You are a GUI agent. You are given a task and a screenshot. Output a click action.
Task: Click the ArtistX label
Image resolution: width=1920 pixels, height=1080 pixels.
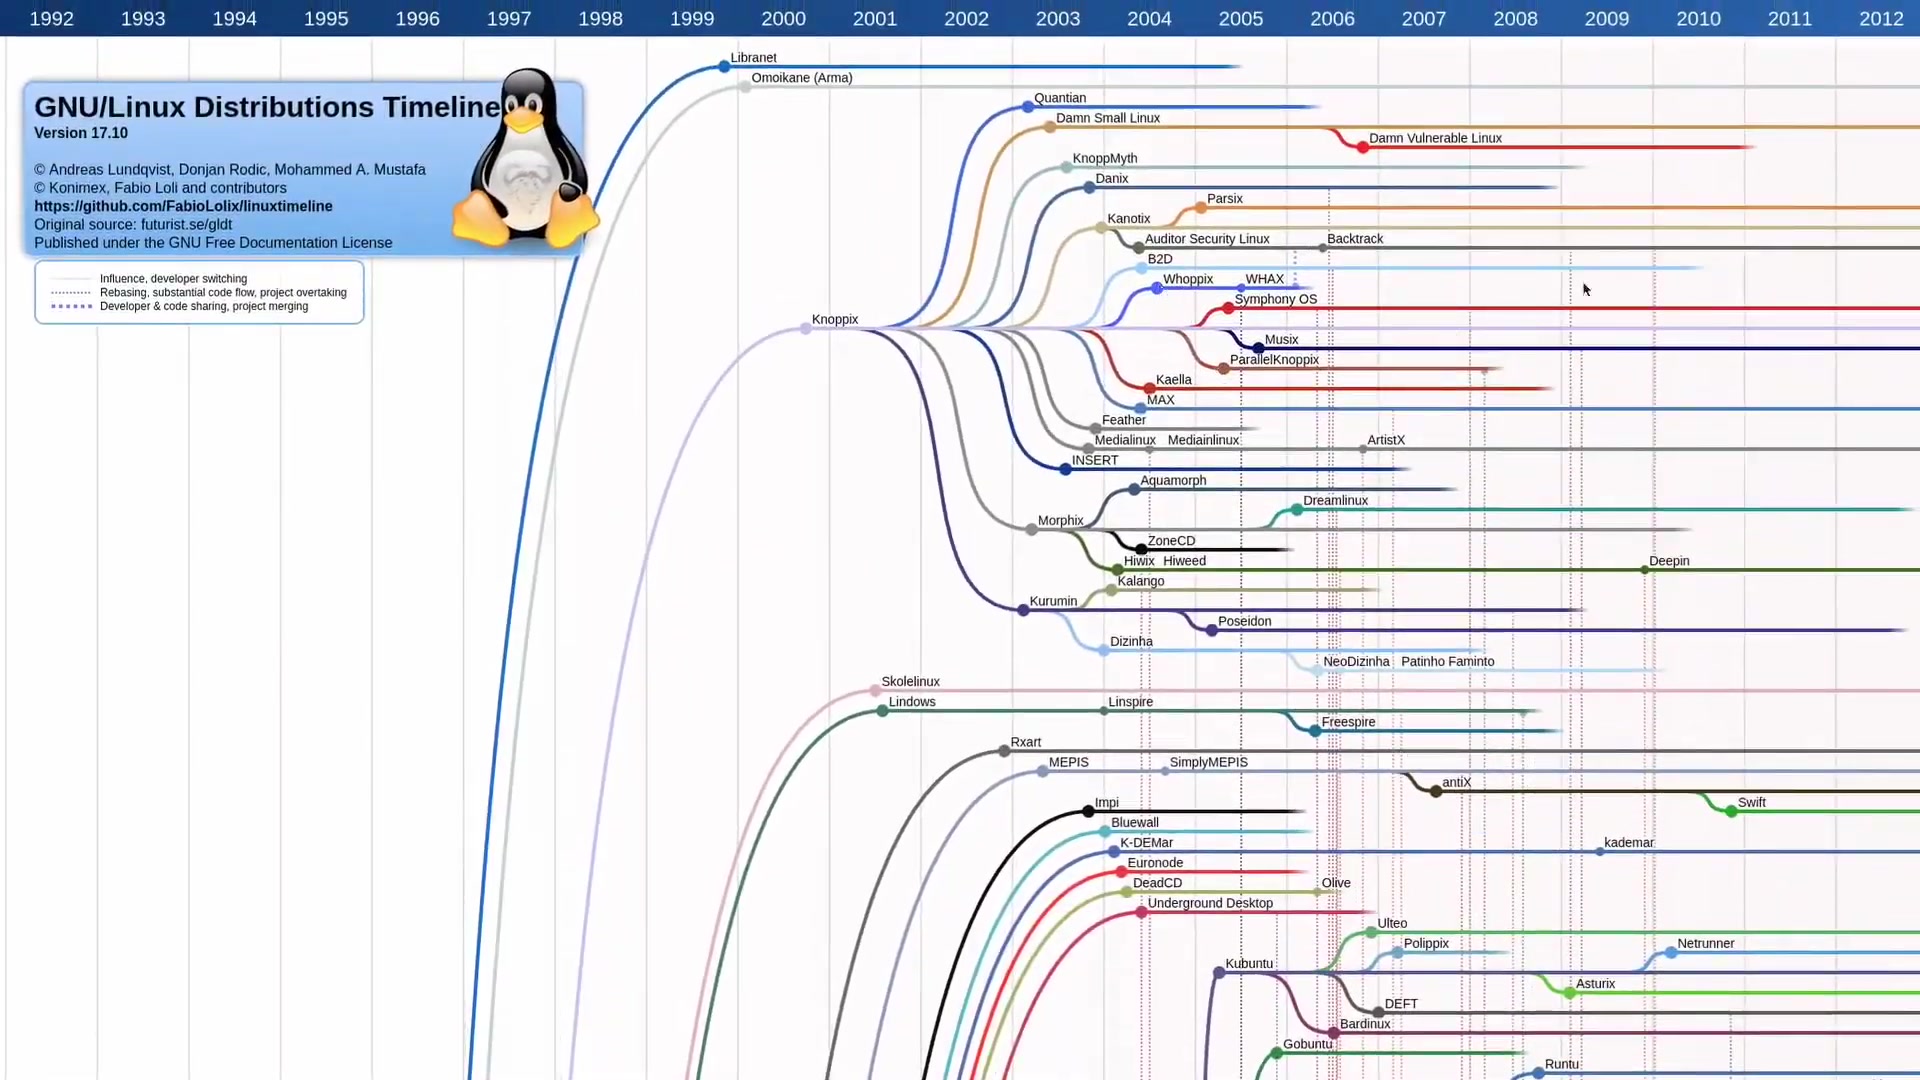1386,440
